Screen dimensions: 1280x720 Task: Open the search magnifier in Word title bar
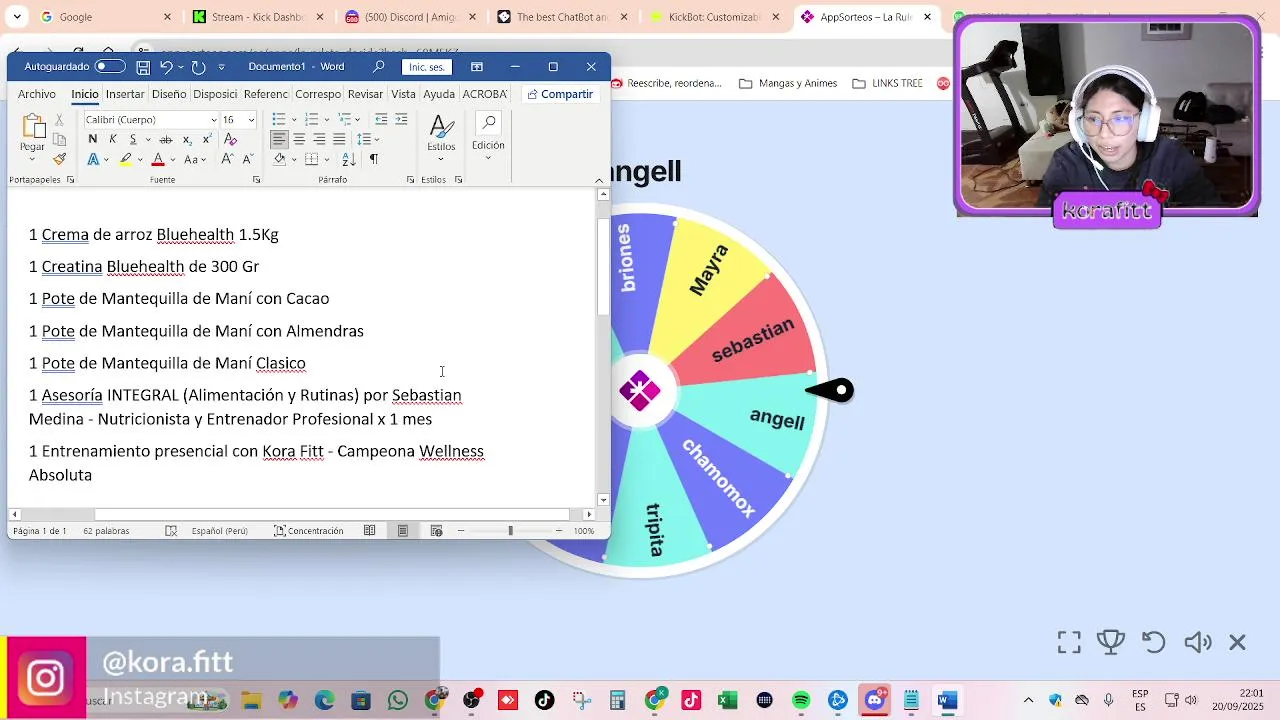(379, 67)
